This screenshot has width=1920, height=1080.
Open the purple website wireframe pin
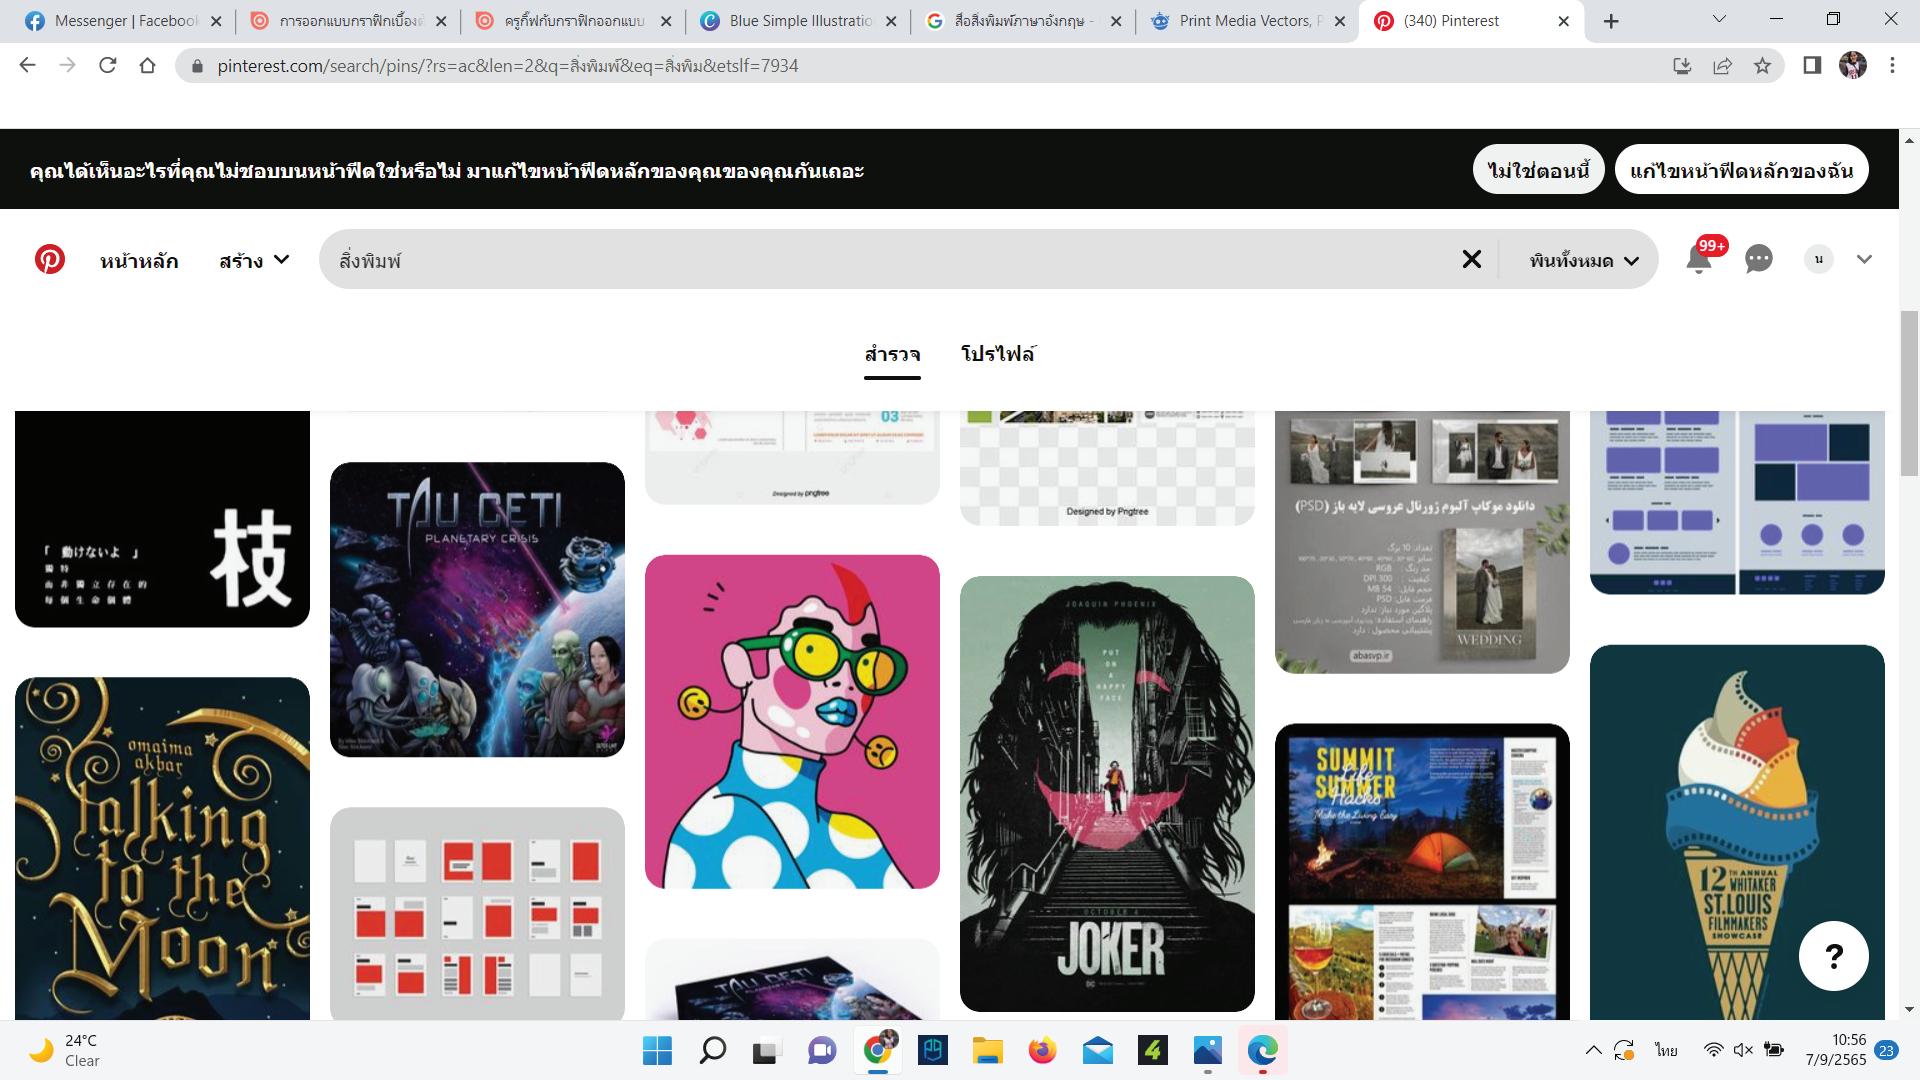(1737, 502)
